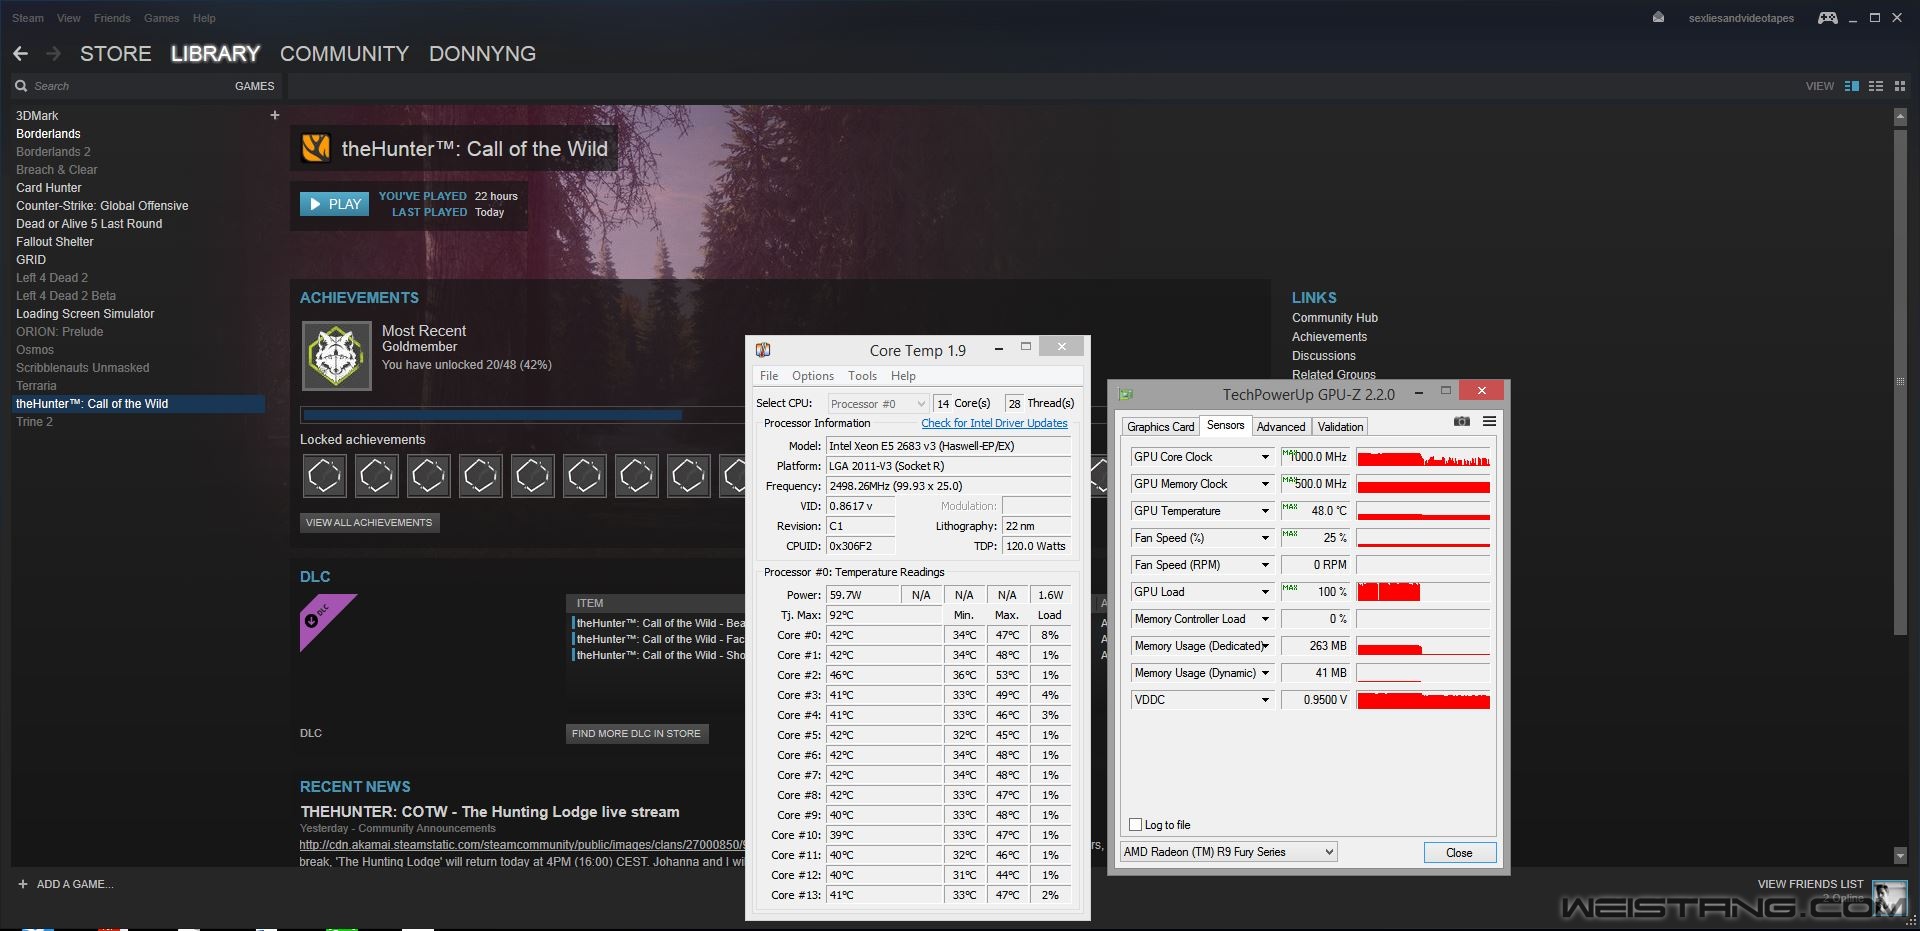Click the friends list avatar
Image resolution: width=1920 pixels, height=931 pixels.
click(x=1889, y=897)
